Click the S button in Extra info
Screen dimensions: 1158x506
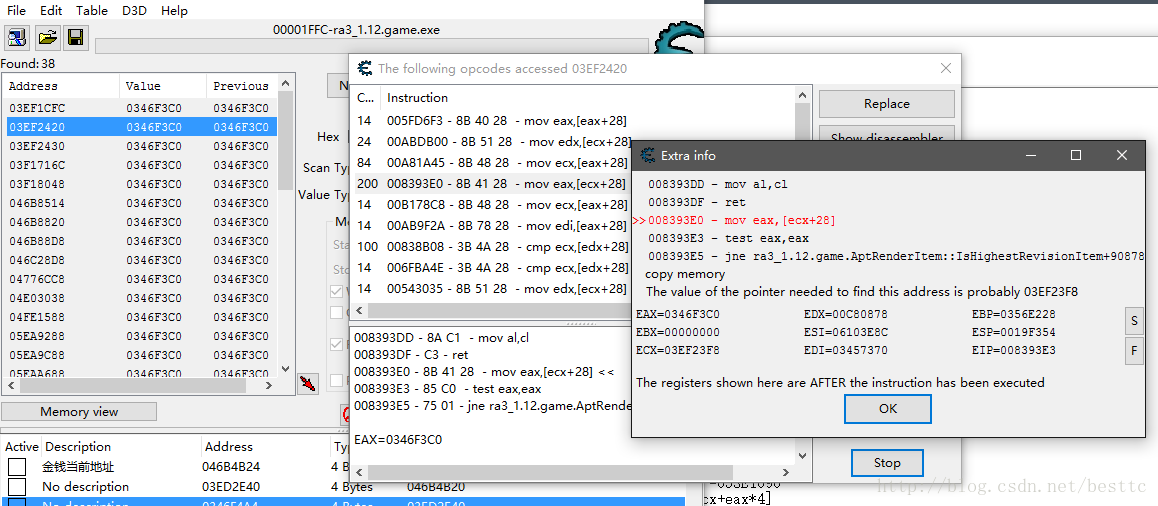(x=1134, y=321)
